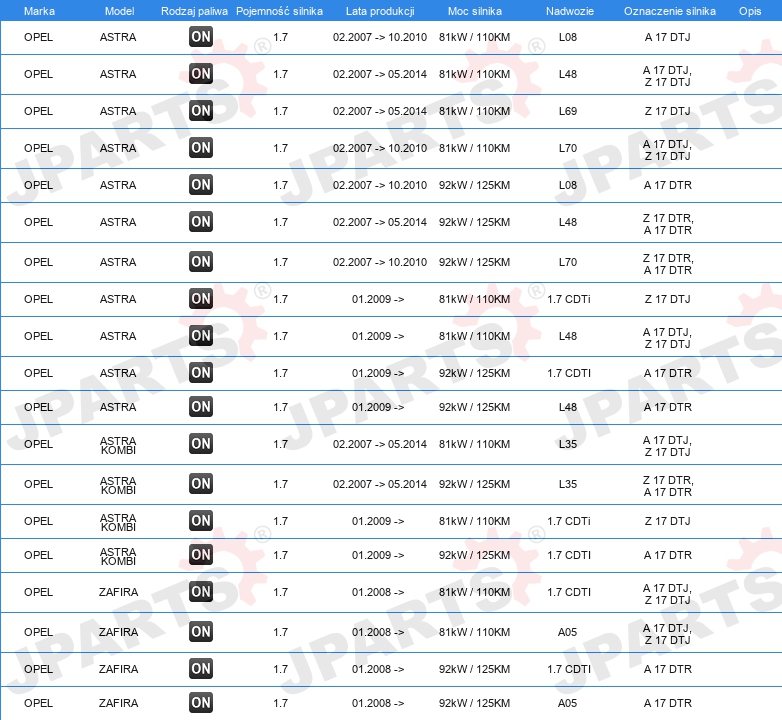Select A 17 DTR code in Astra Kombi 1.7 CDTI row
The image size is (782, 720).
[x=667, y=555]
